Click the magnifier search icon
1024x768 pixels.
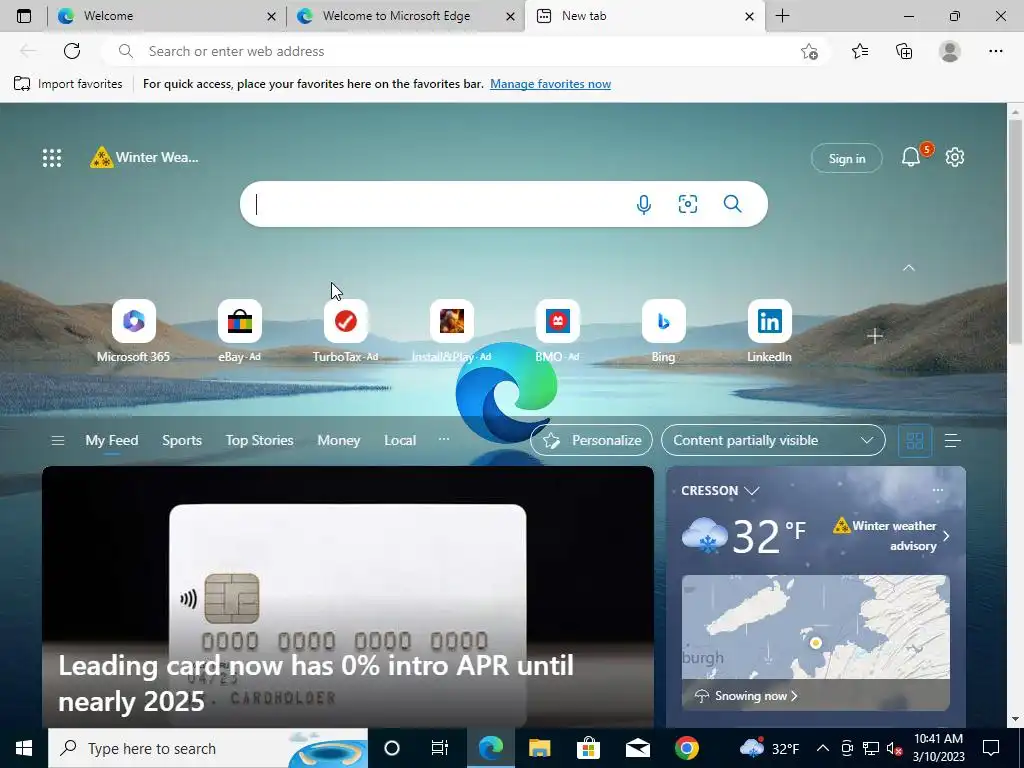(x=733, y=204)
